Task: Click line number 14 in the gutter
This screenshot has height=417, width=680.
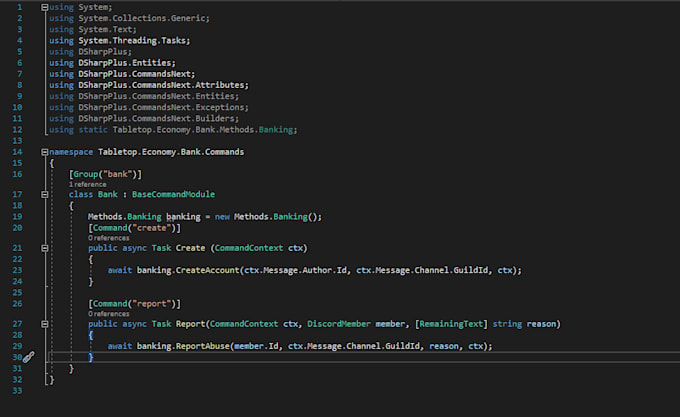Action: tap(20, 152)
